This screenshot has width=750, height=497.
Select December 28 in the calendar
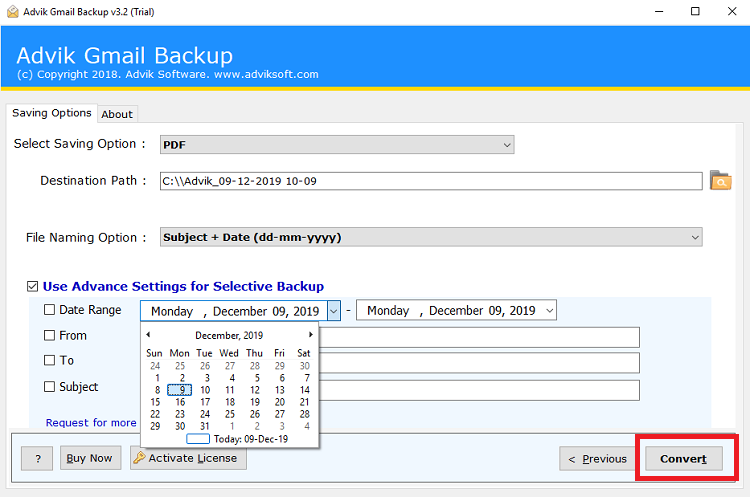tap(305, 414)
